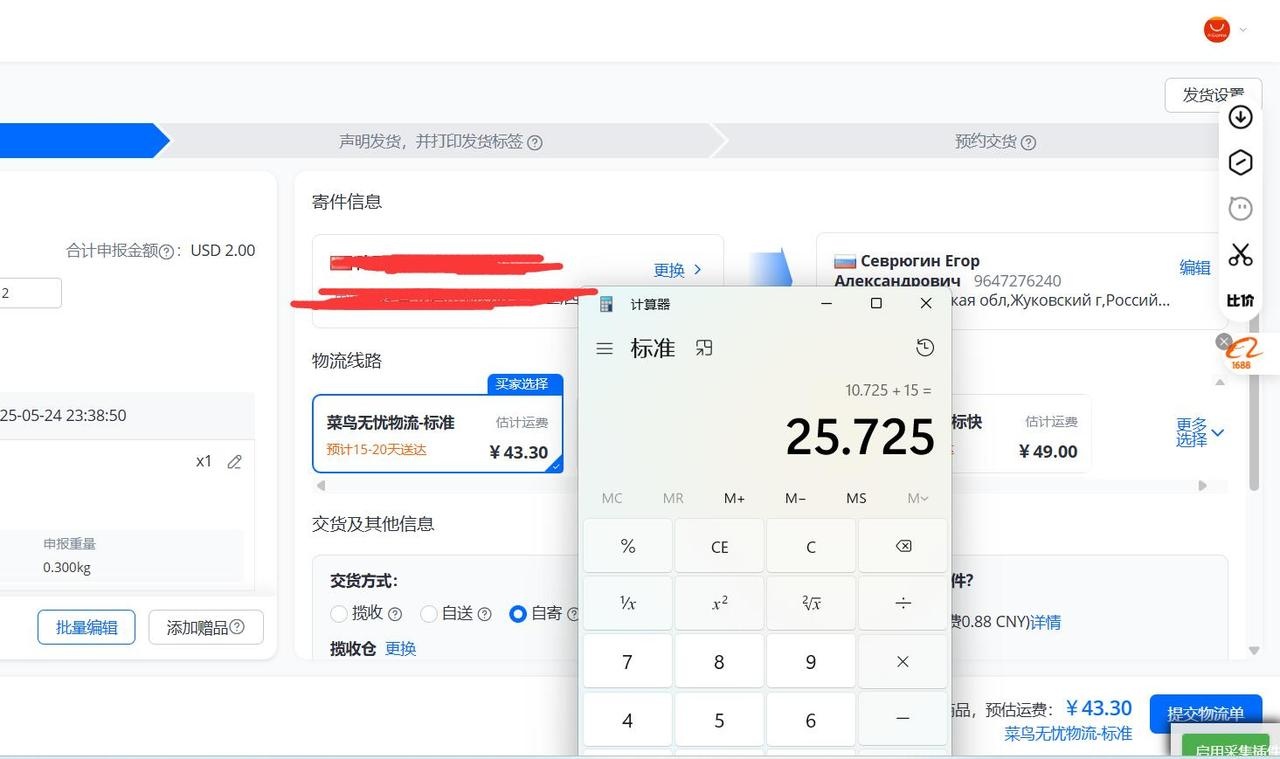Click help icon beside 预约交货
This screenshot has height=759, width=1280.
click(1028, 142)
